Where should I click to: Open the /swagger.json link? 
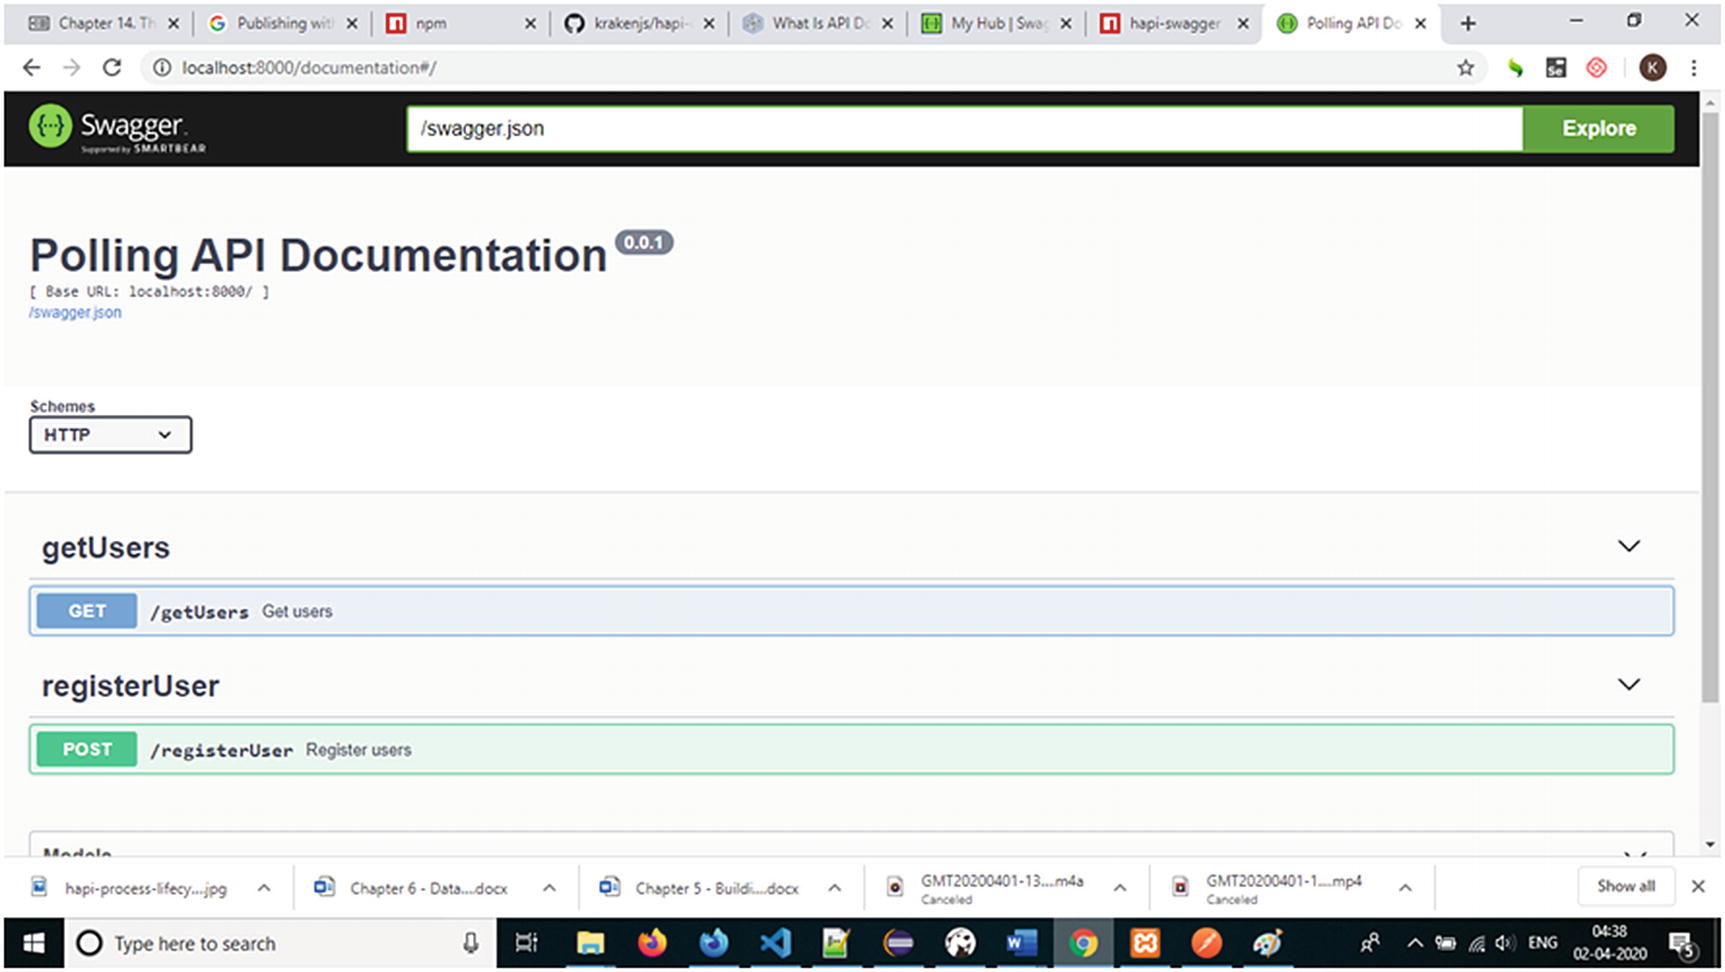[x=76, y=313]
